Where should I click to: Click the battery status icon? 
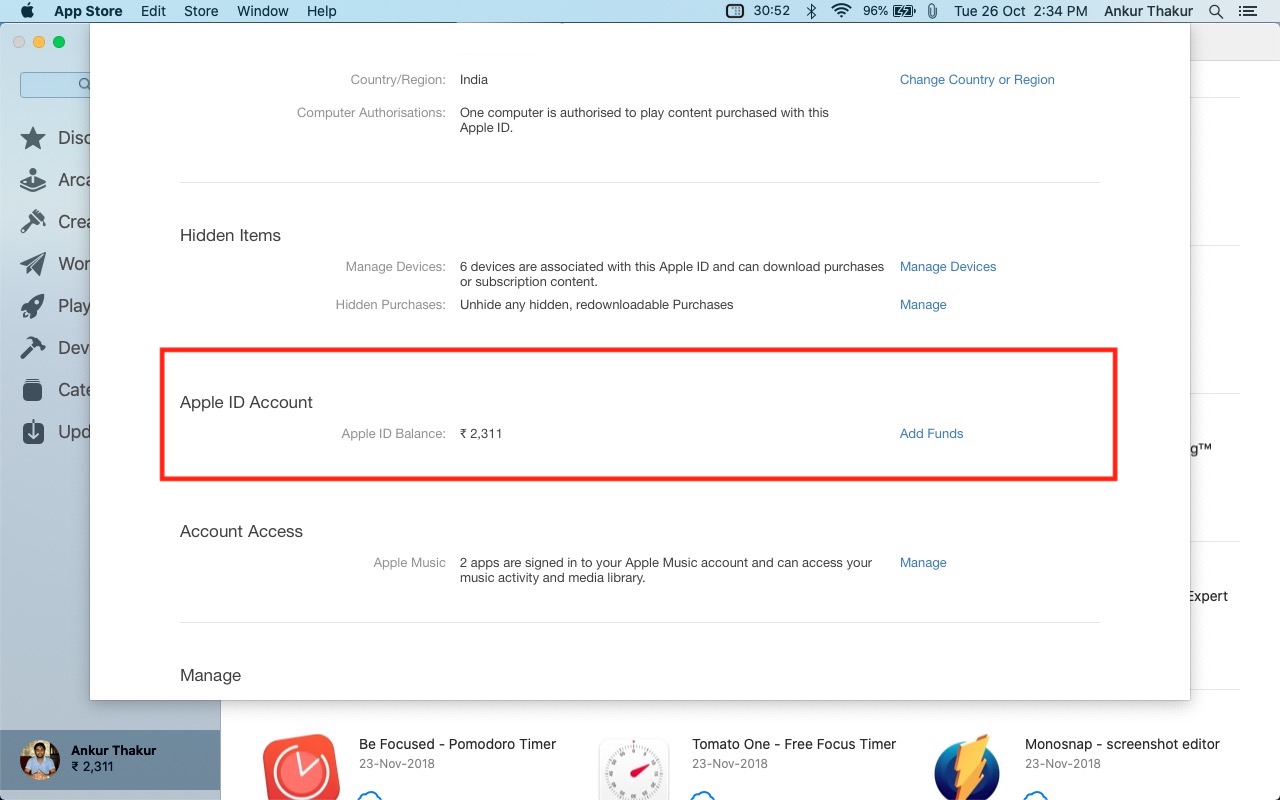(x=904, y=11)
